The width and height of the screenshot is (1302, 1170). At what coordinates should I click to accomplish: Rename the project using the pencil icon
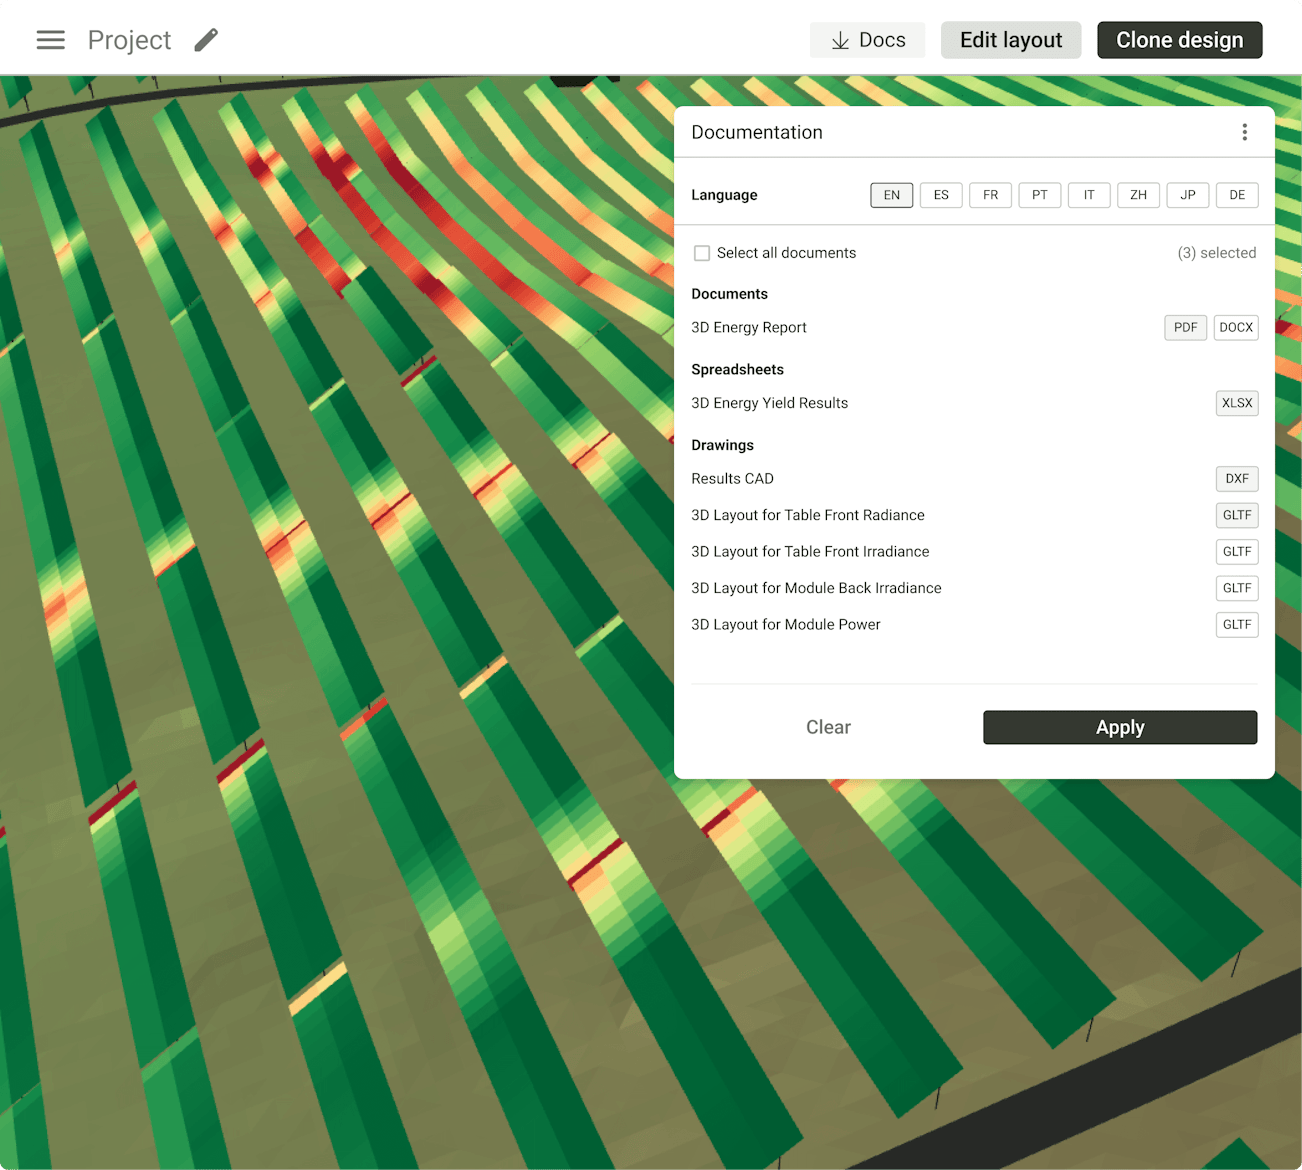206,40
